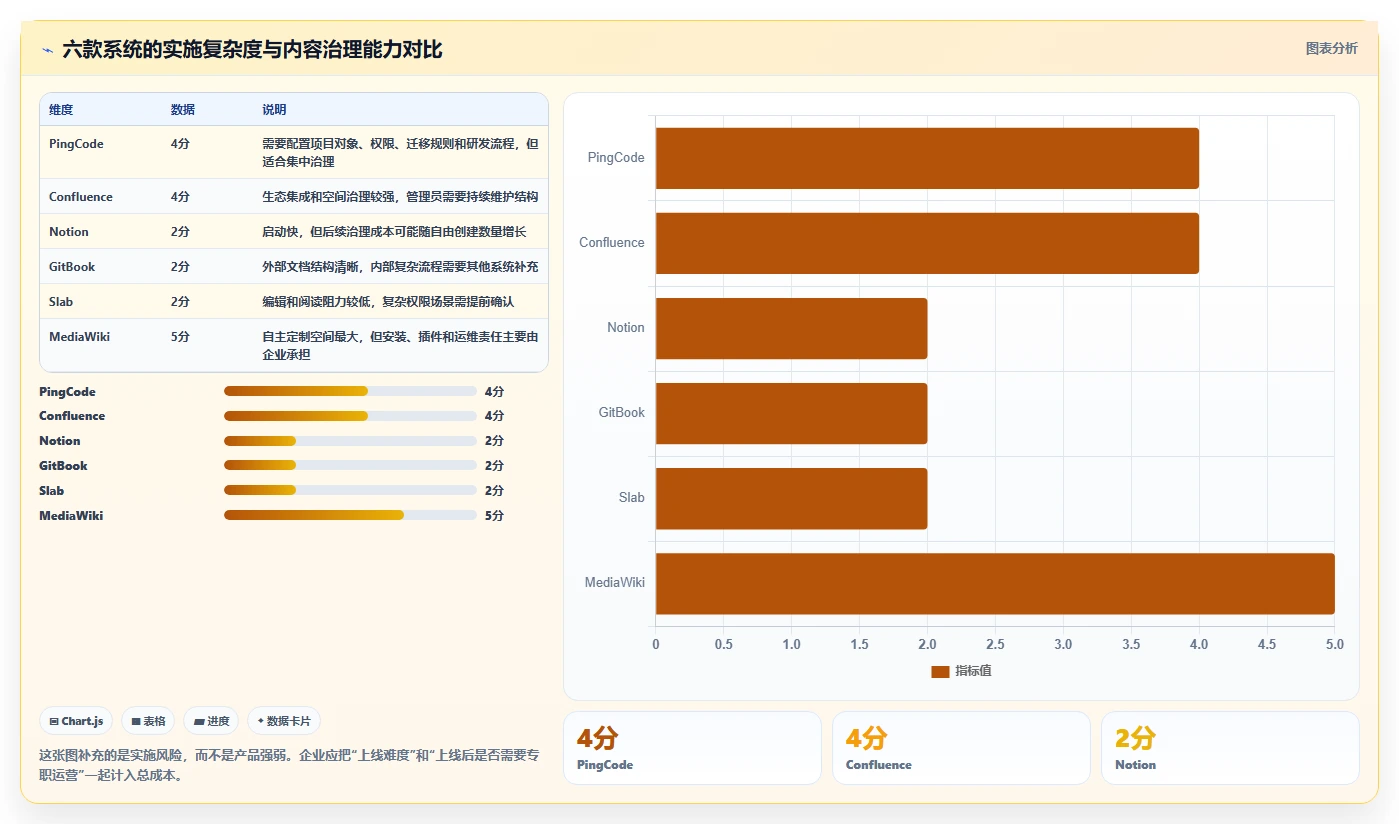1399x824 pixels.
Task: Toggle the 指标值 legend swatch
Action: [940, 671]
